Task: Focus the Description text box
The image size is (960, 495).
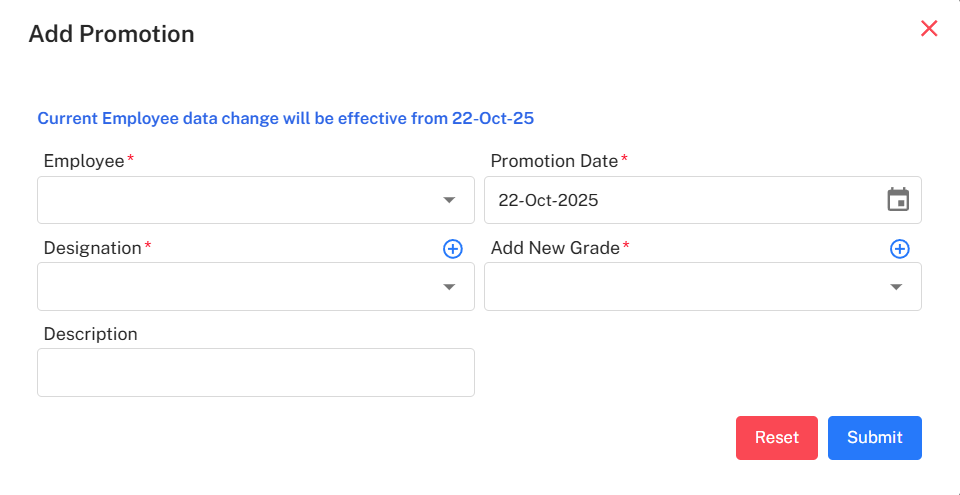Action: click(255, 372)
